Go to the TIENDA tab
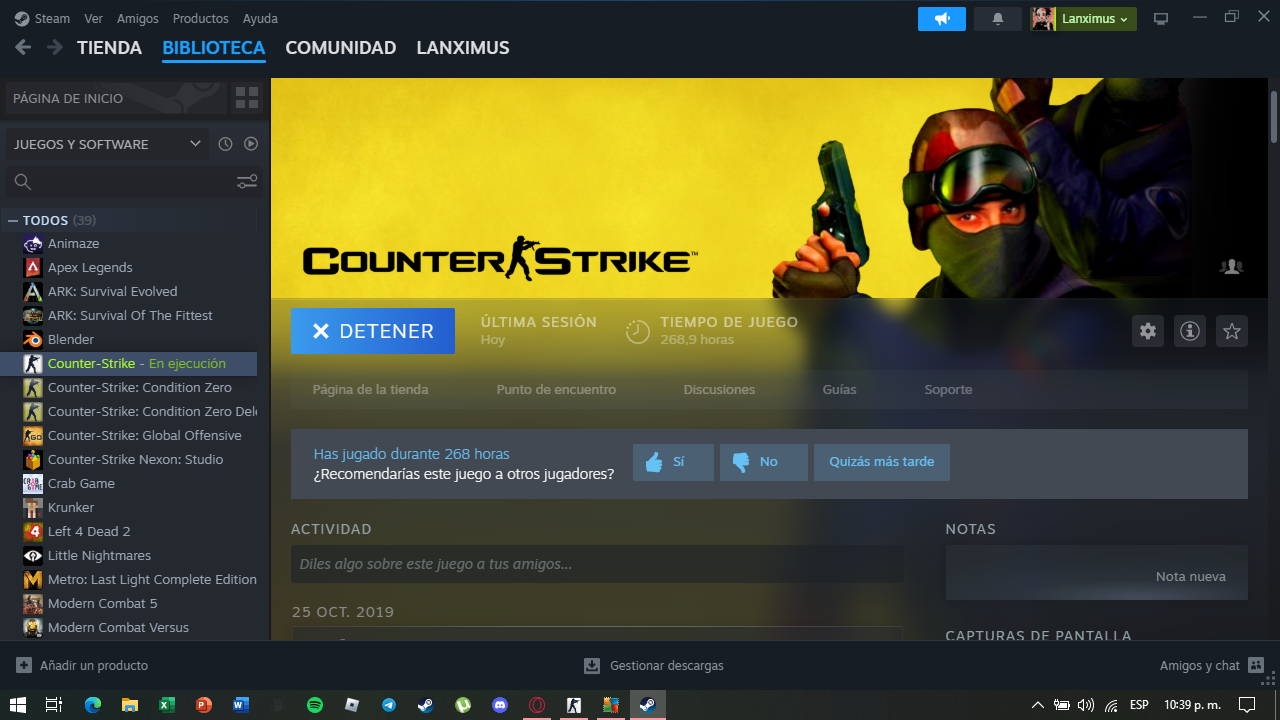The height and width of the screenshot is (720, 1280). [x=109, y=48]
